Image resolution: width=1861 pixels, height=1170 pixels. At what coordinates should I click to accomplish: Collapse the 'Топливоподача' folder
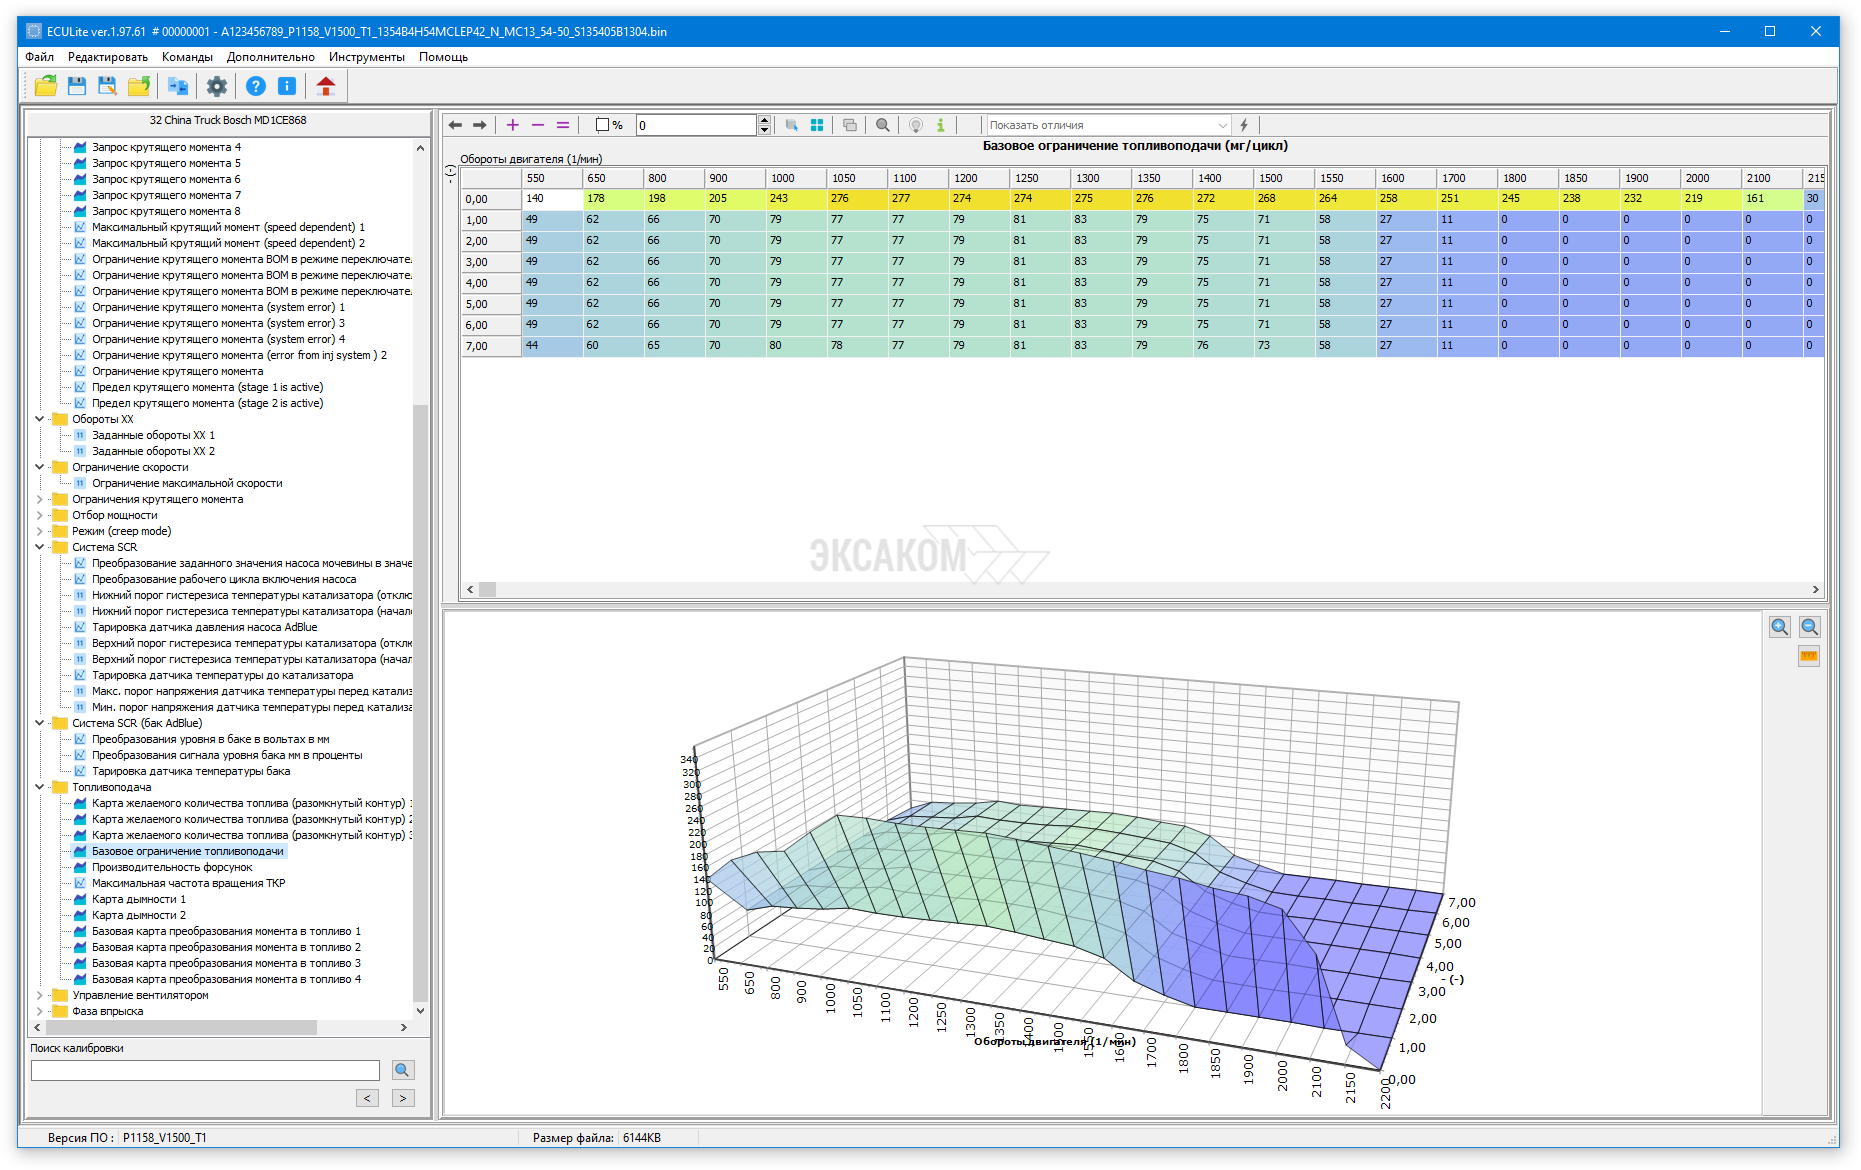[x=40, y=787]
